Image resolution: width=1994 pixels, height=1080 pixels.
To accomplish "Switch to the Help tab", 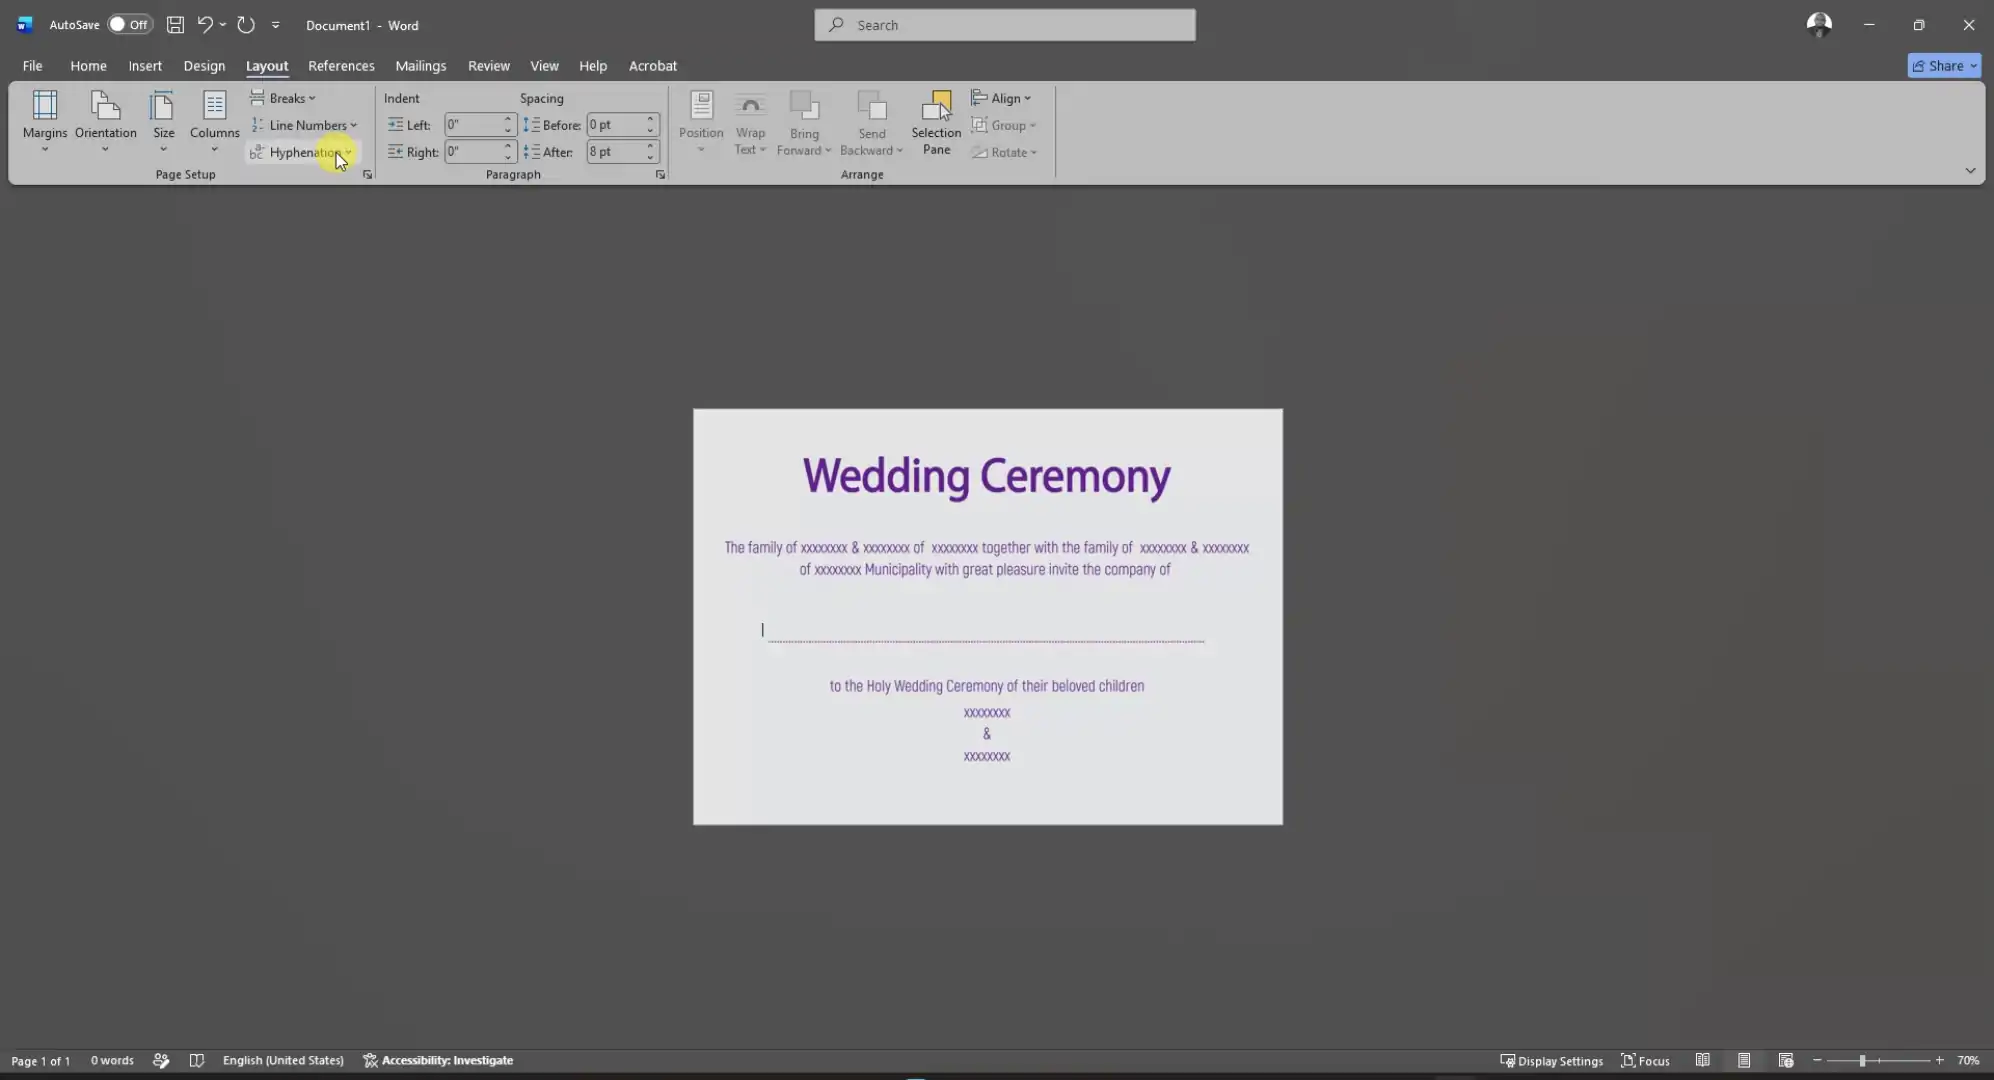I will [593, 66].
